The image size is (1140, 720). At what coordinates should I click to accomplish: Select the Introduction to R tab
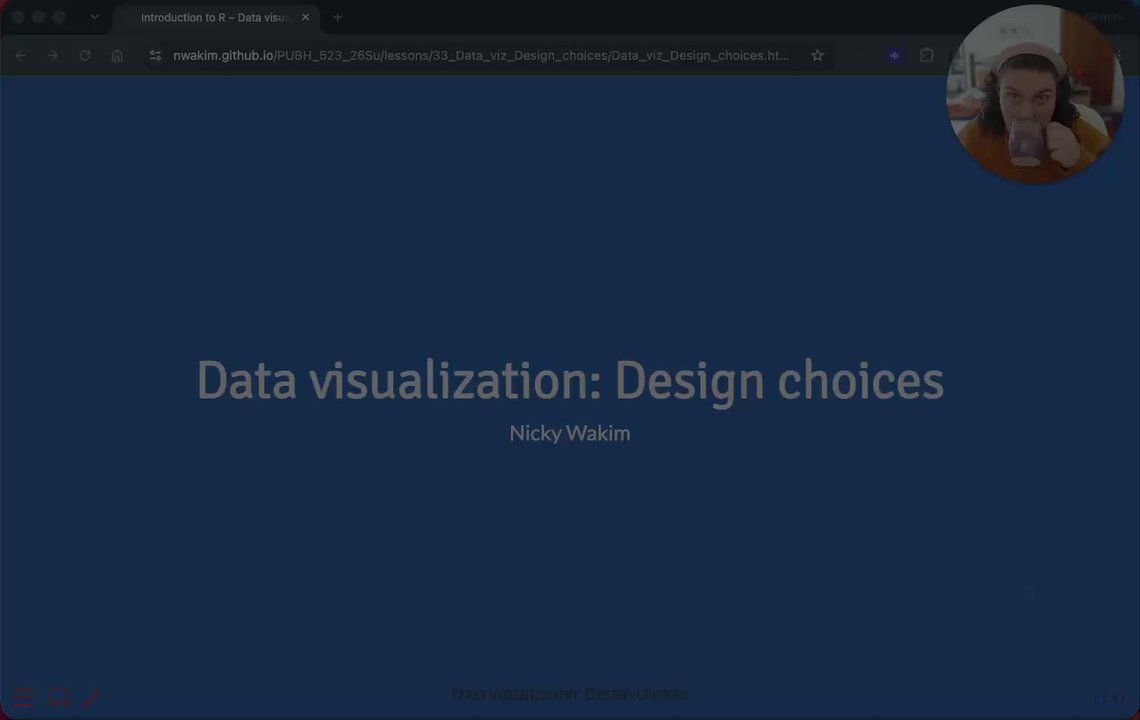tap(216, 17)
